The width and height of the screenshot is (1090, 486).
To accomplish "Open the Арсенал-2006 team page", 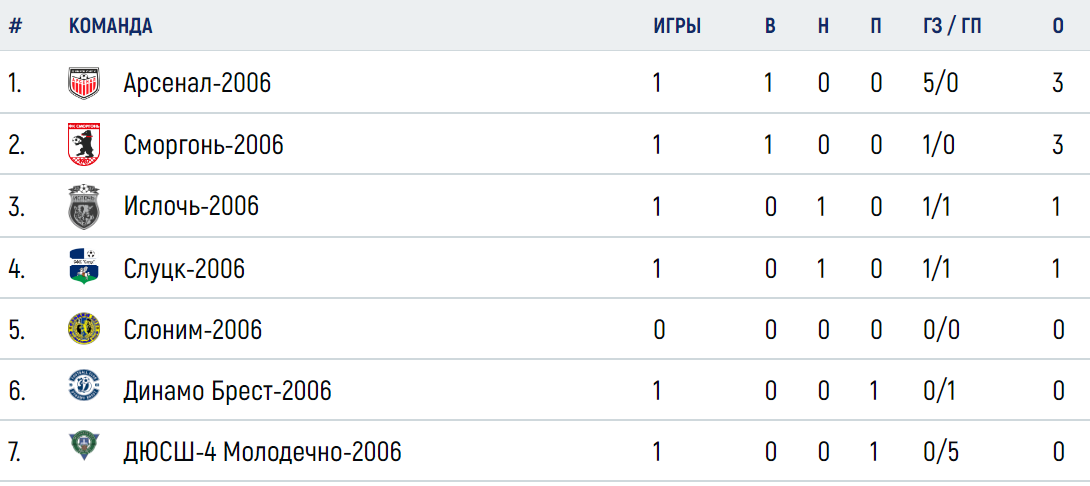I will [x=197, y=84].
